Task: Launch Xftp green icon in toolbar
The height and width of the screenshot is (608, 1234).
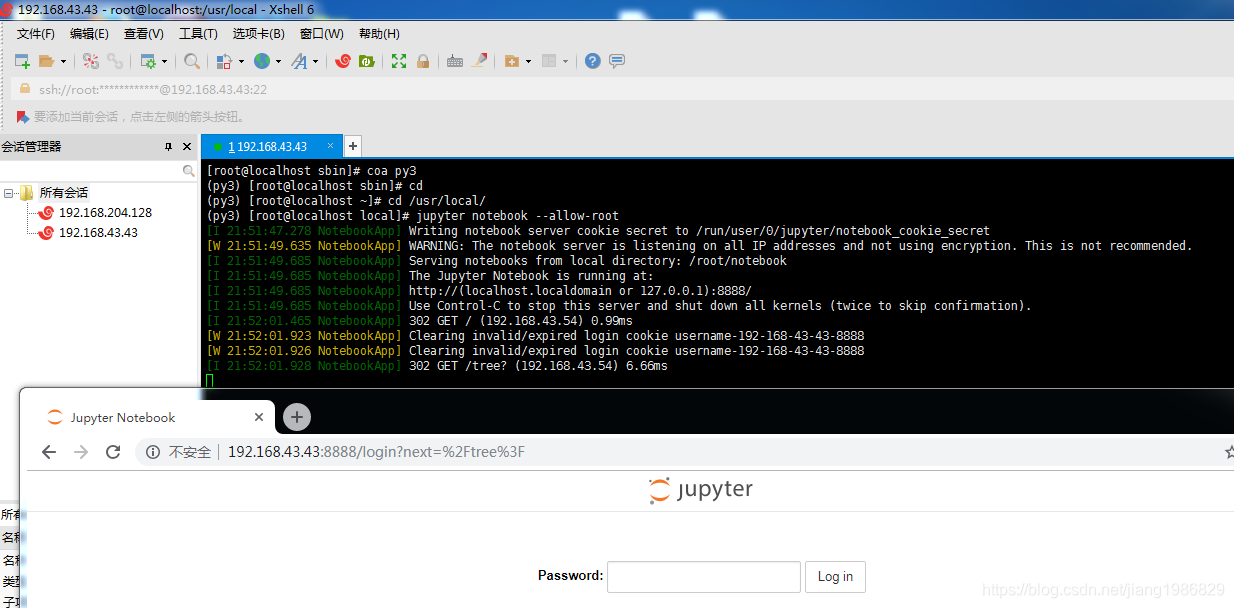Action: [x=367, y=61]
